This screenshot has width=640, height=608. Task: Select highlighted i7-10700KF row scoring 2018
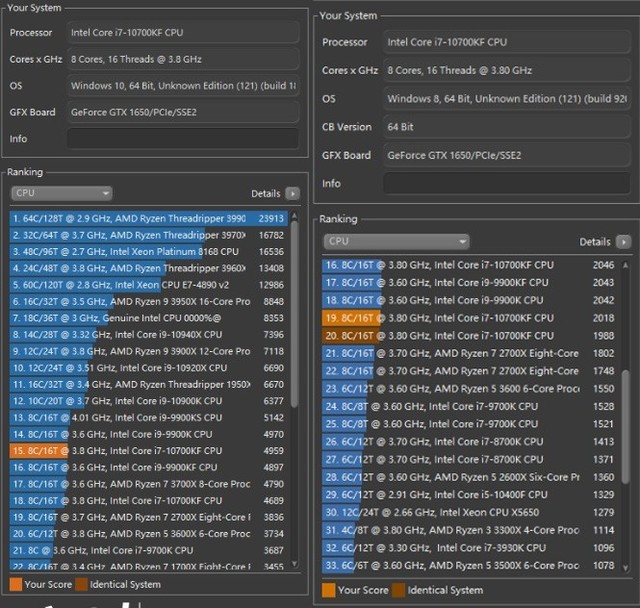click(470, 318)
